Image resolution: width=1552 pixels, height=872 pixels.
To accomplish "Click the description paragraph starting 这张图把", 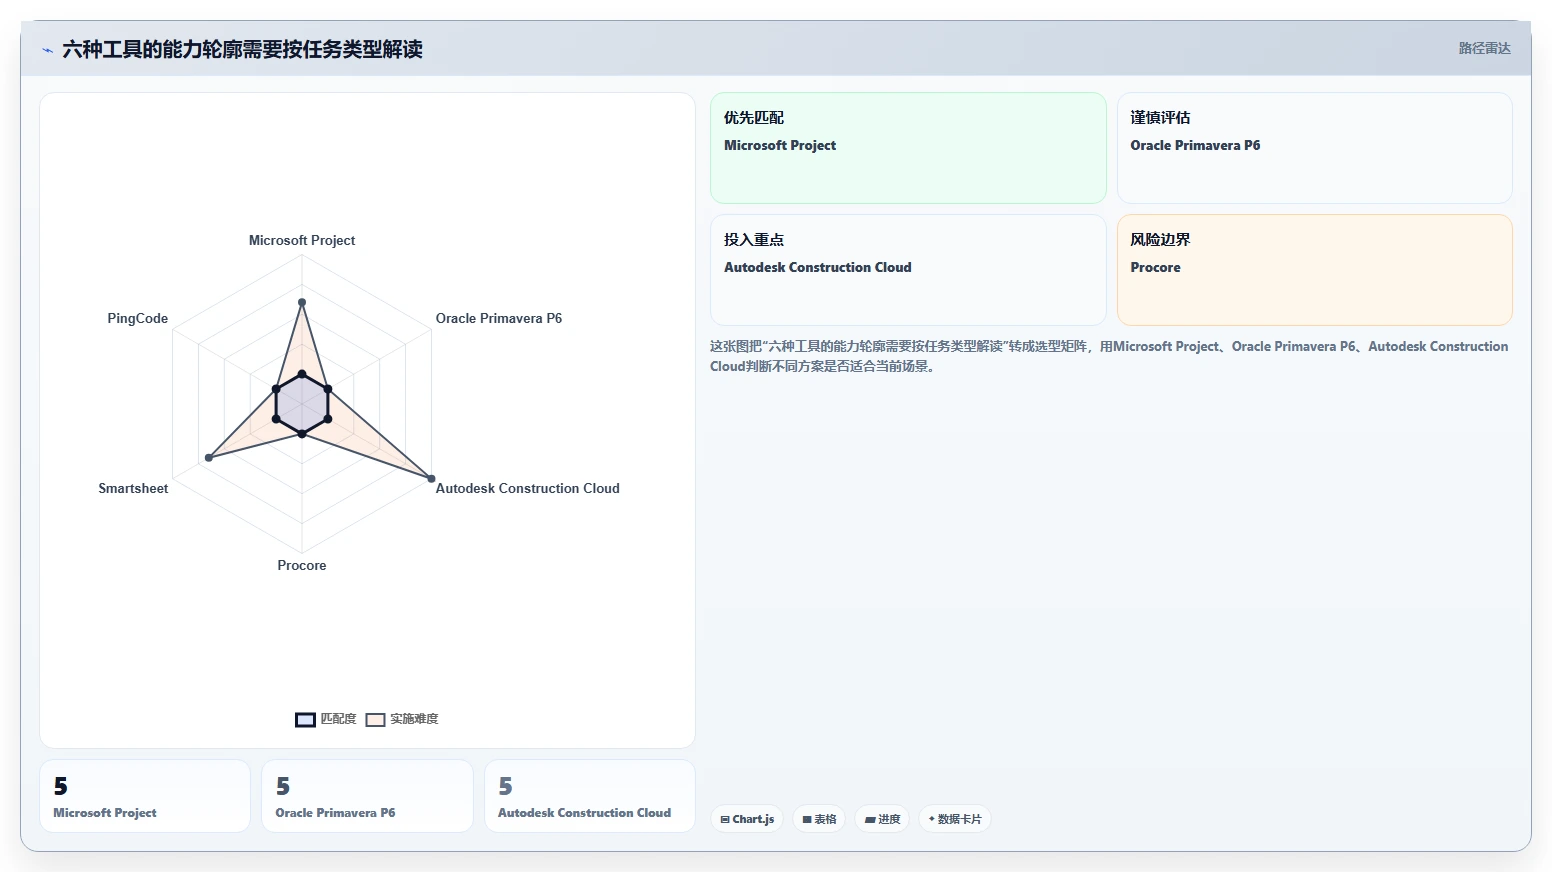I will [1109, 356].
